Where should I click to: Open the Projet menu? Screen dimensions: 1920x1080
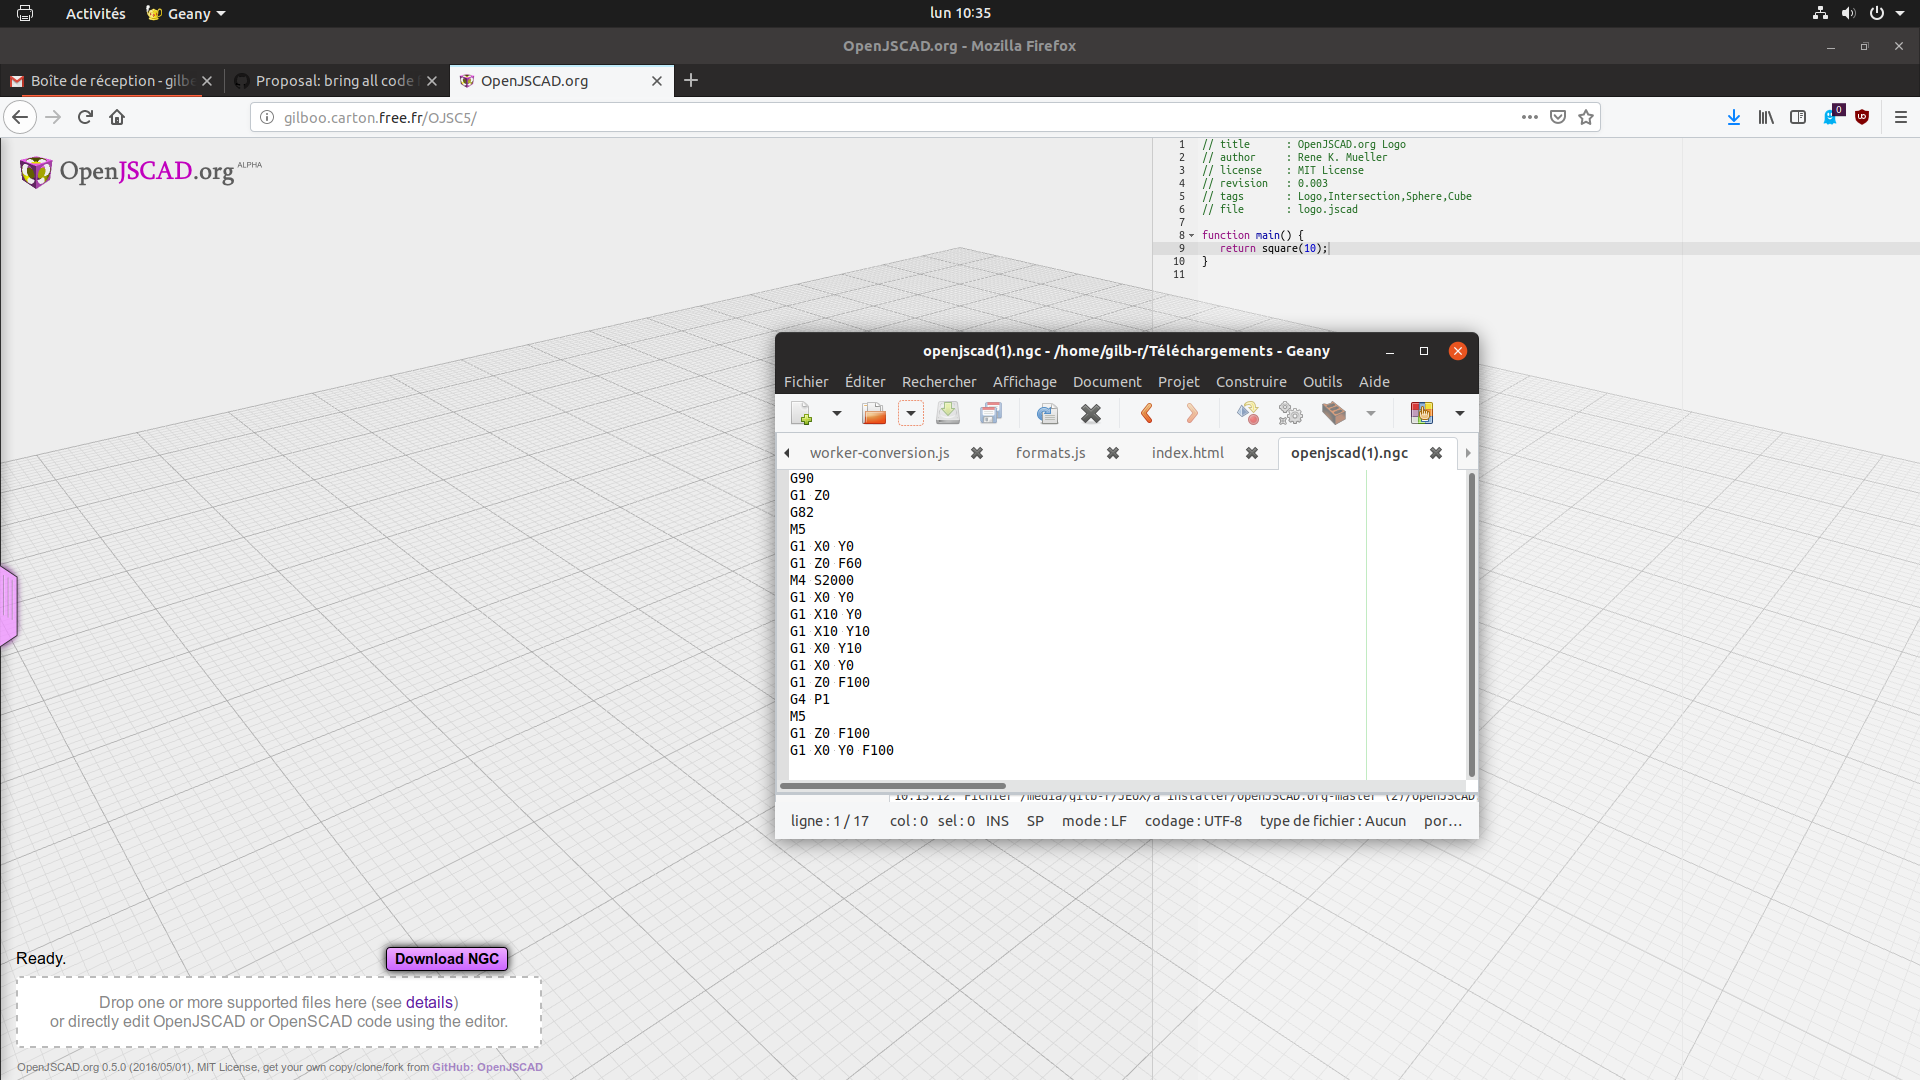pyautogui.click(x=1179, y=382)
